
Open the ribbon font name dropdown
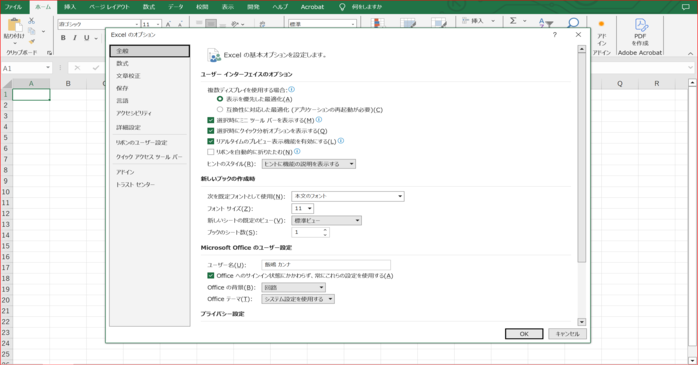click(137, 24)
